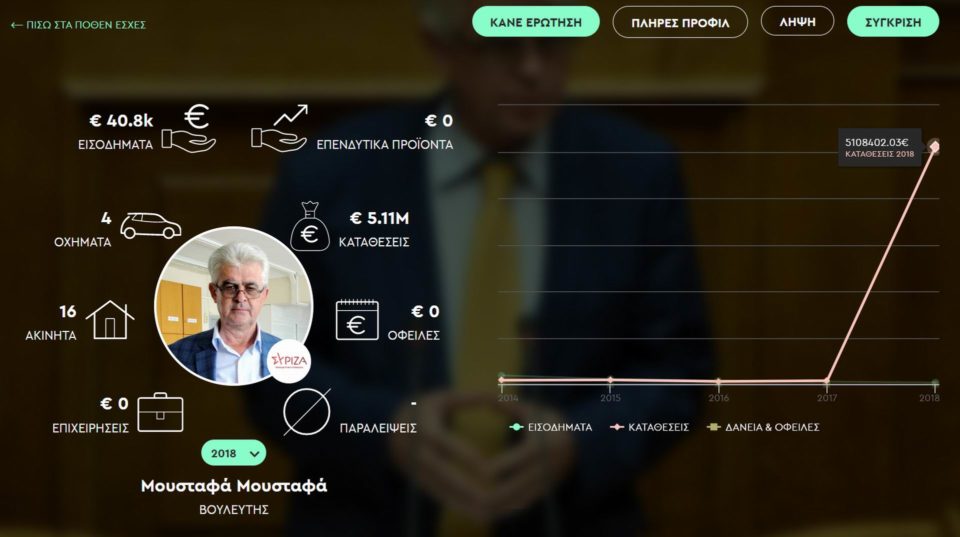The image size is (960, 537).
Task: Select the vehicles car icon
Action: point(151,225)
